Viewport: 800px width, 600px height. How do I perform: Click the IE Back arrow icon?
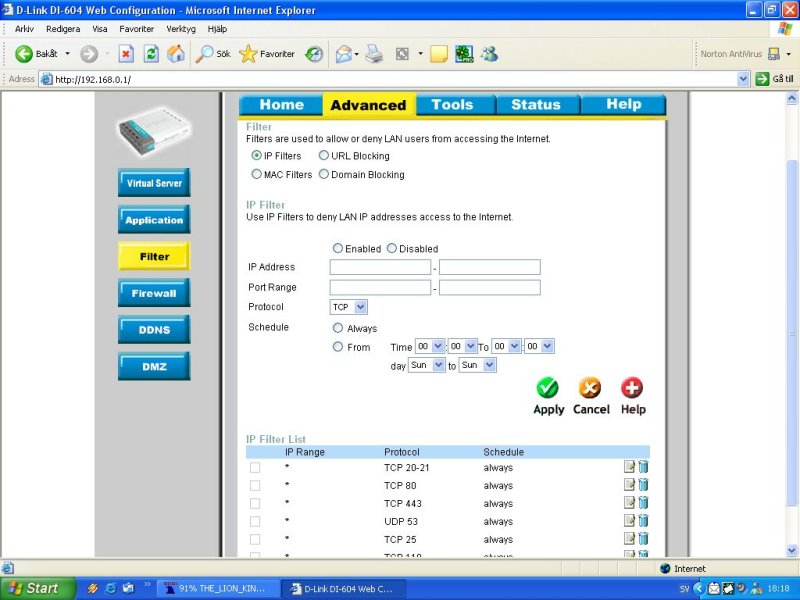pos(23,54)
